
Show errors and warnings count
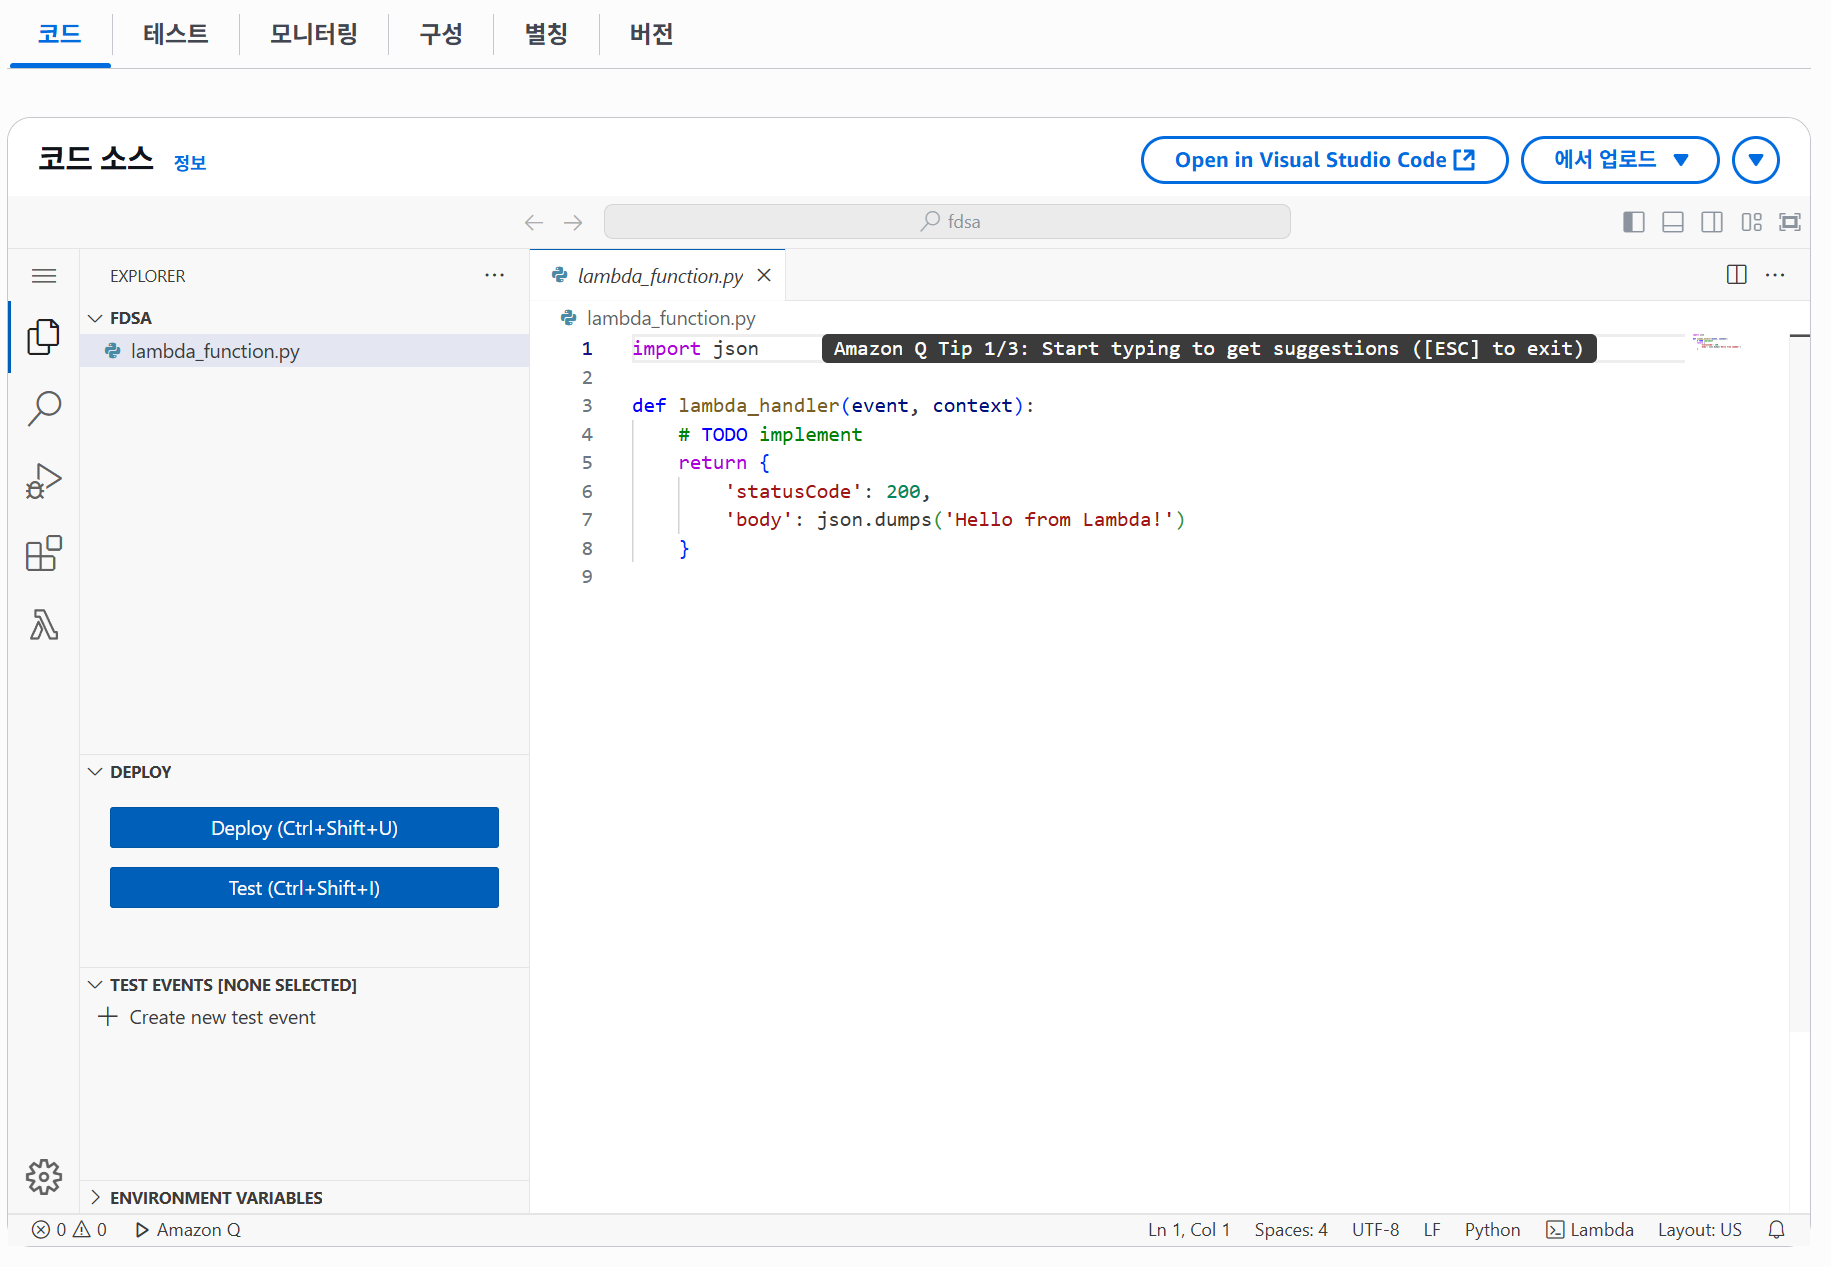click(x=69, y=1230)
